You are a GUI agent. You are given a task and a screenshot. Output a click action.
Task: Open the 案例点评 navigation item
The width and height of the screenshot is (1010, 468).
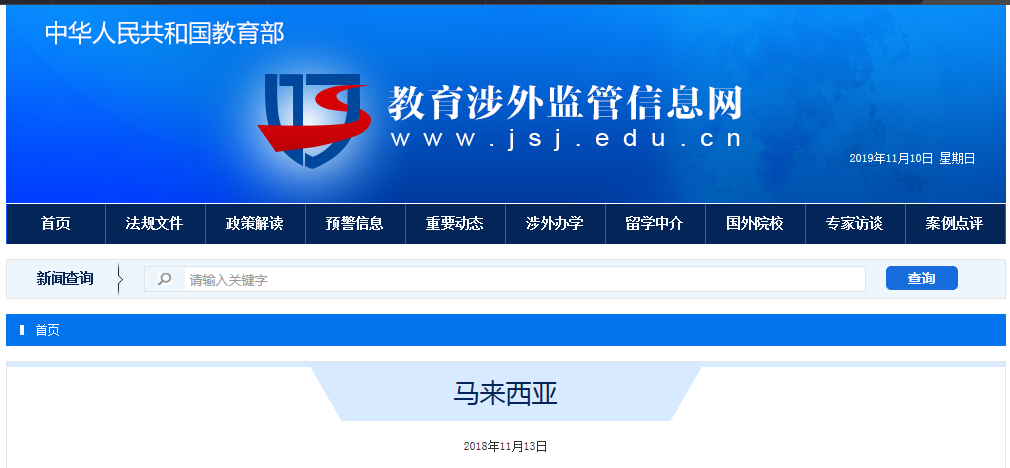pyautogui.click(x=955, y=224)
